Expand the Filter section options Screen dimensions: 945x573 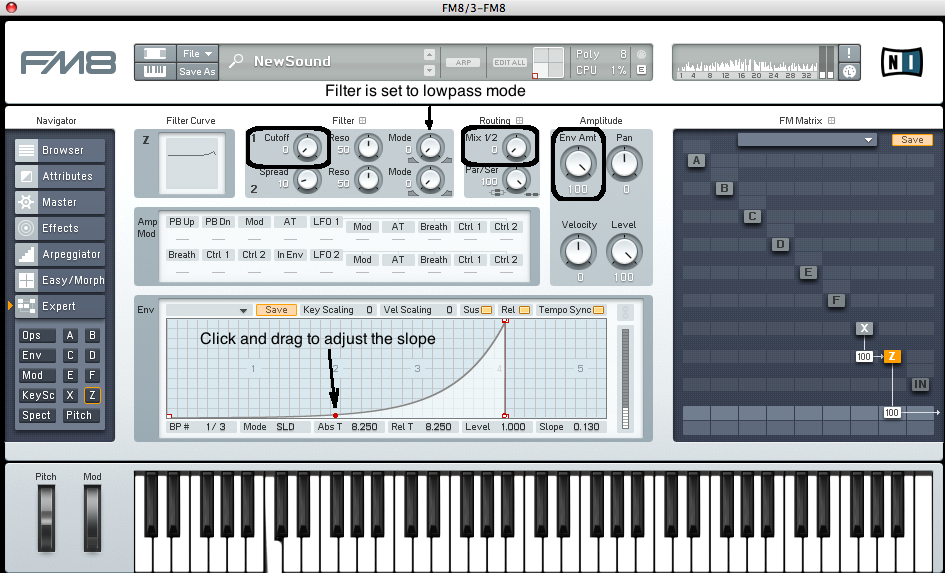pos(363,121)
